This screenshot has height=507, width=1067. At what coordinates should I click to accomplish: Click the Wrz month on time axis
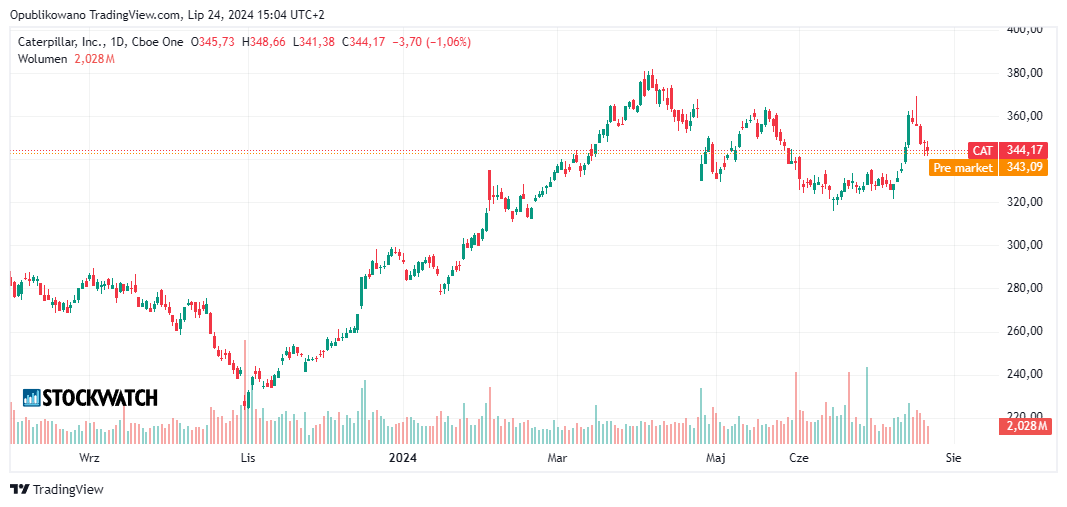(89, 458)
